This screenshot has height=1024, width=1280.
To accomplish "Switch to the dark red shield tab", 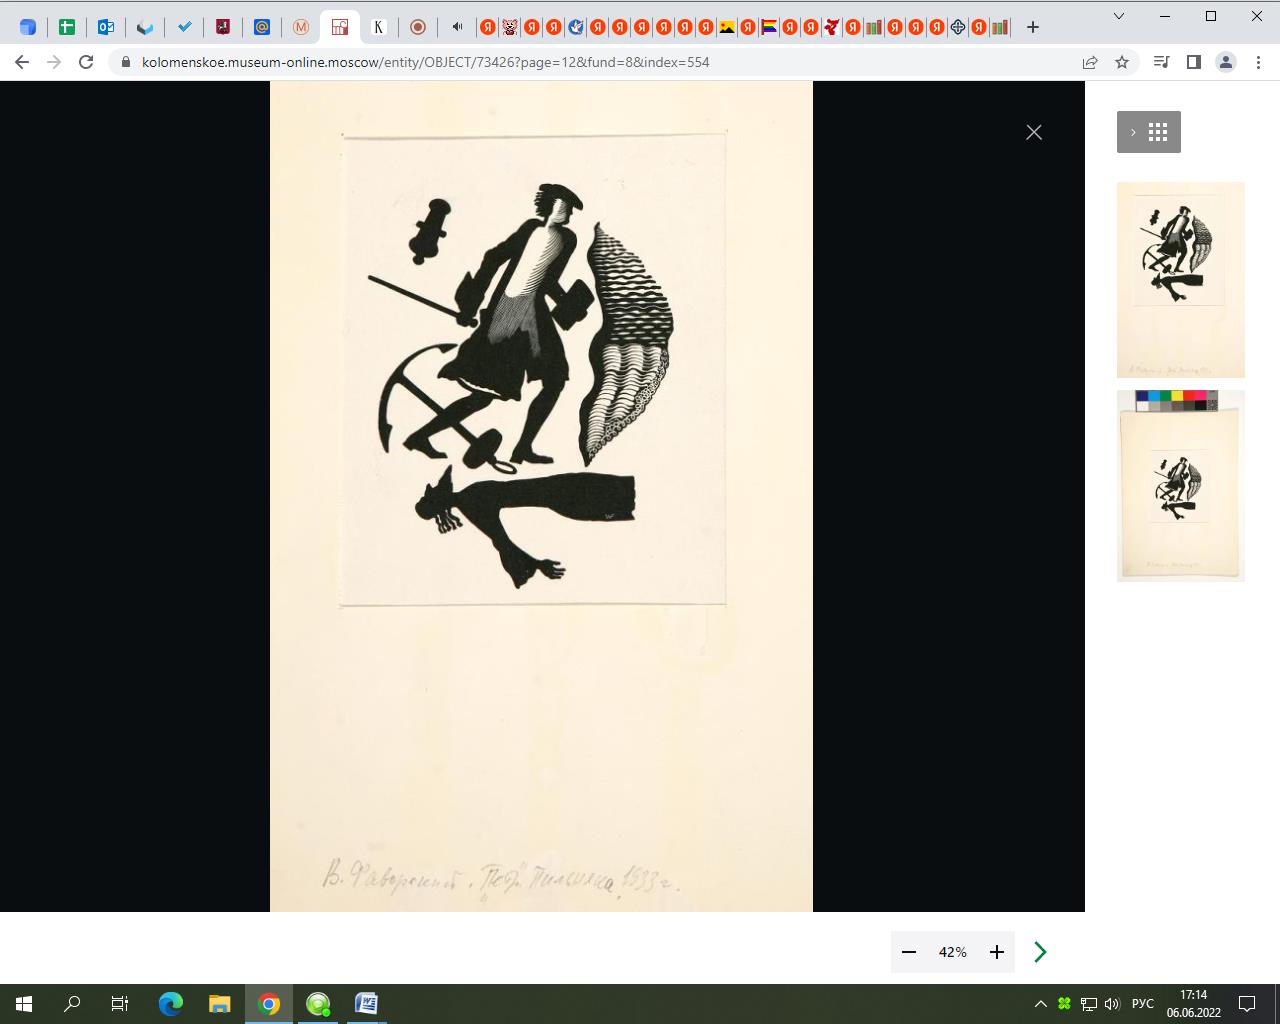I will tap(223, 27).
